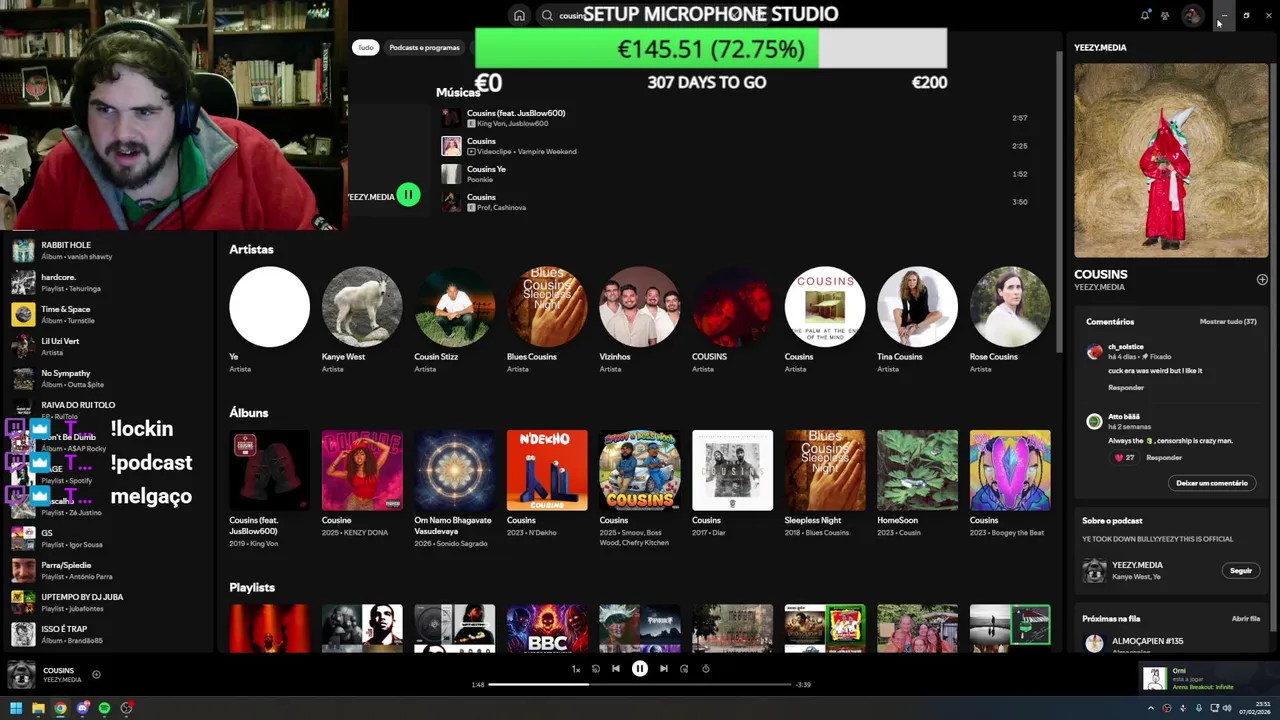The image size is (1280, 720).
Task: Open Time & Space album in library
Action: [108, 314]
